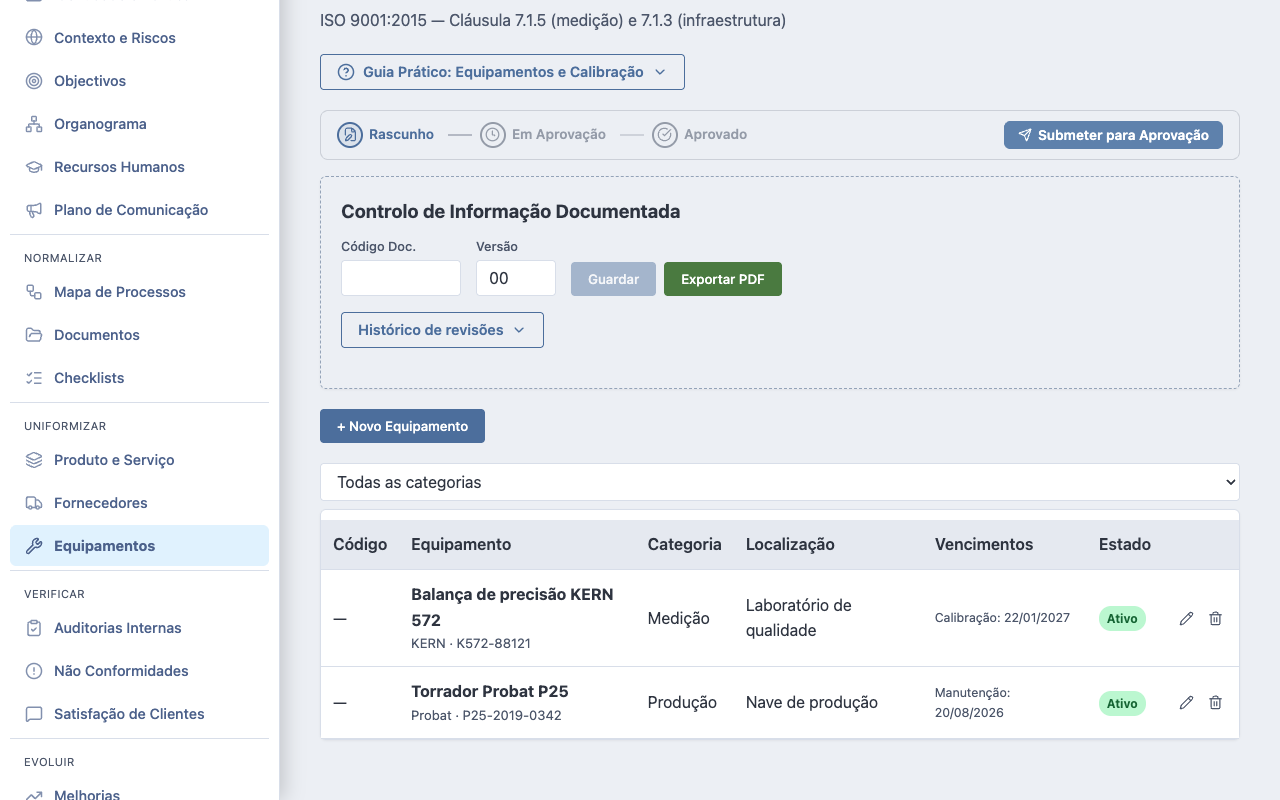Click the graduation cap icon beside Recursos Humanos

coord(34,167)
